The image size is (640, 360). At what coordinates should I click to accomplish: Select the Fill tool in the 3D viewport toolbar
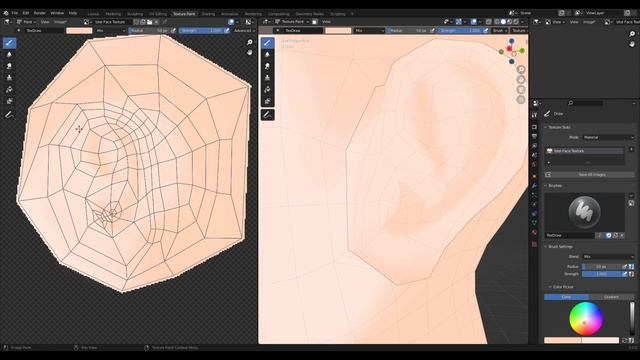point(267,89)
